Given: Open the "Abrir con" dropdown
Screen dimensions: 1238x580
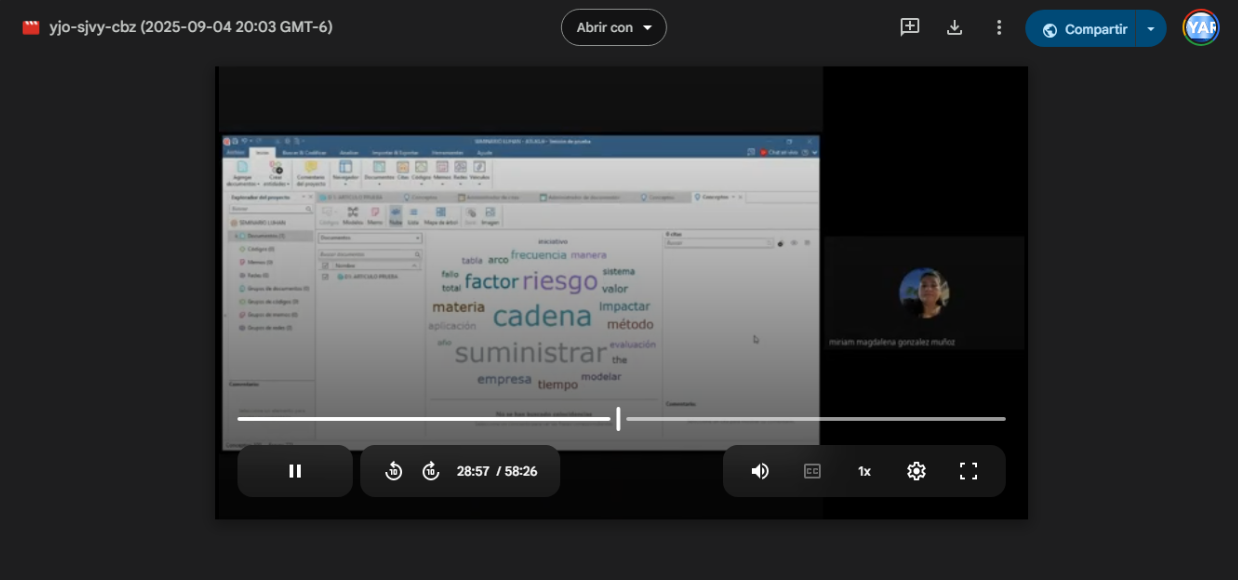Looking at the screenshot, I should (613, 28).
